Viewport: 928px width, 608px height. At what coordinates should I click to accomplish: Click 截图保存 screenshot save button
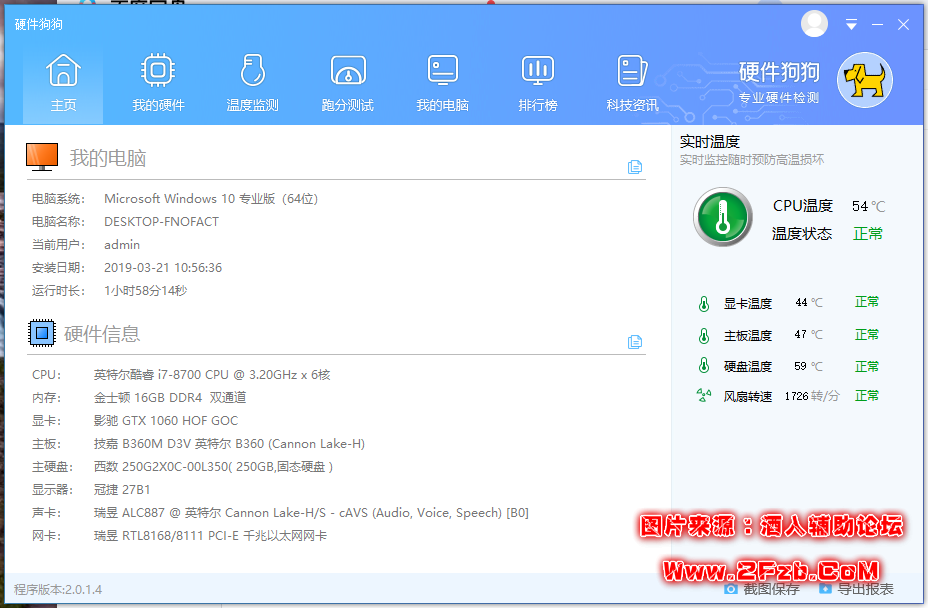point(762,589)
